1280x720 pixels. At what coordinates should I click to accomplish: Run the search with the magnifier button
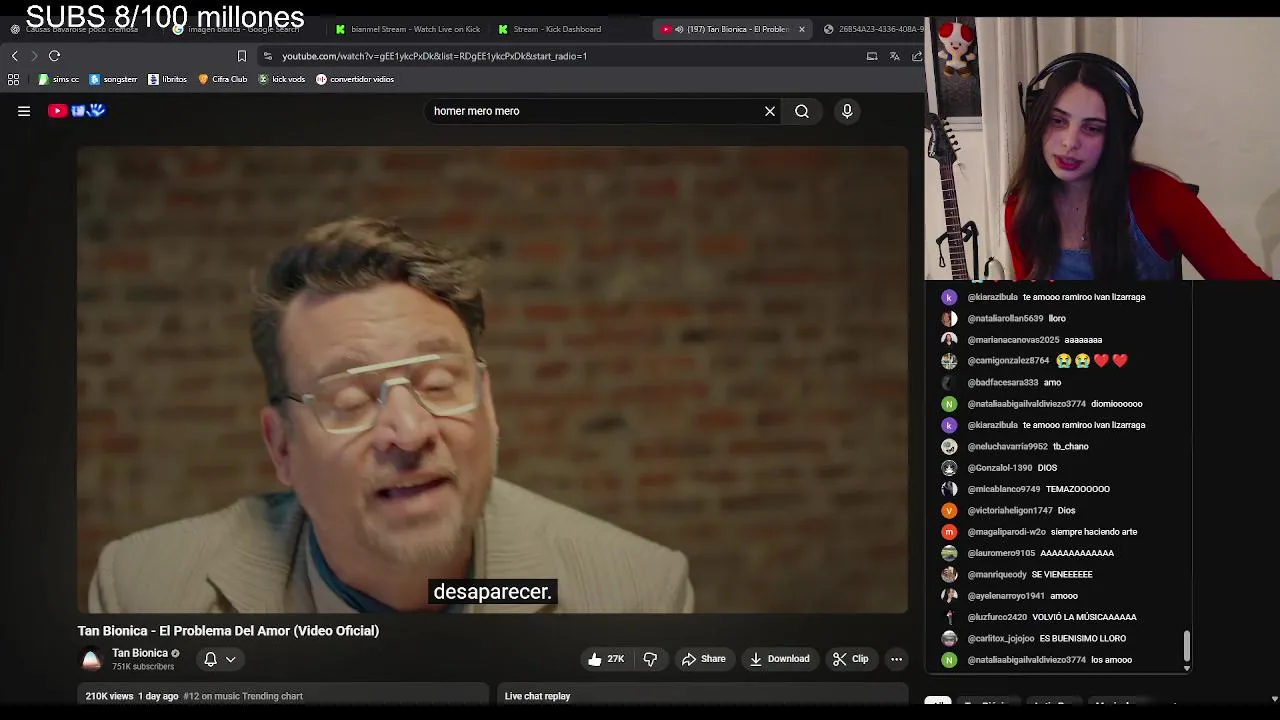coord(802,111)
